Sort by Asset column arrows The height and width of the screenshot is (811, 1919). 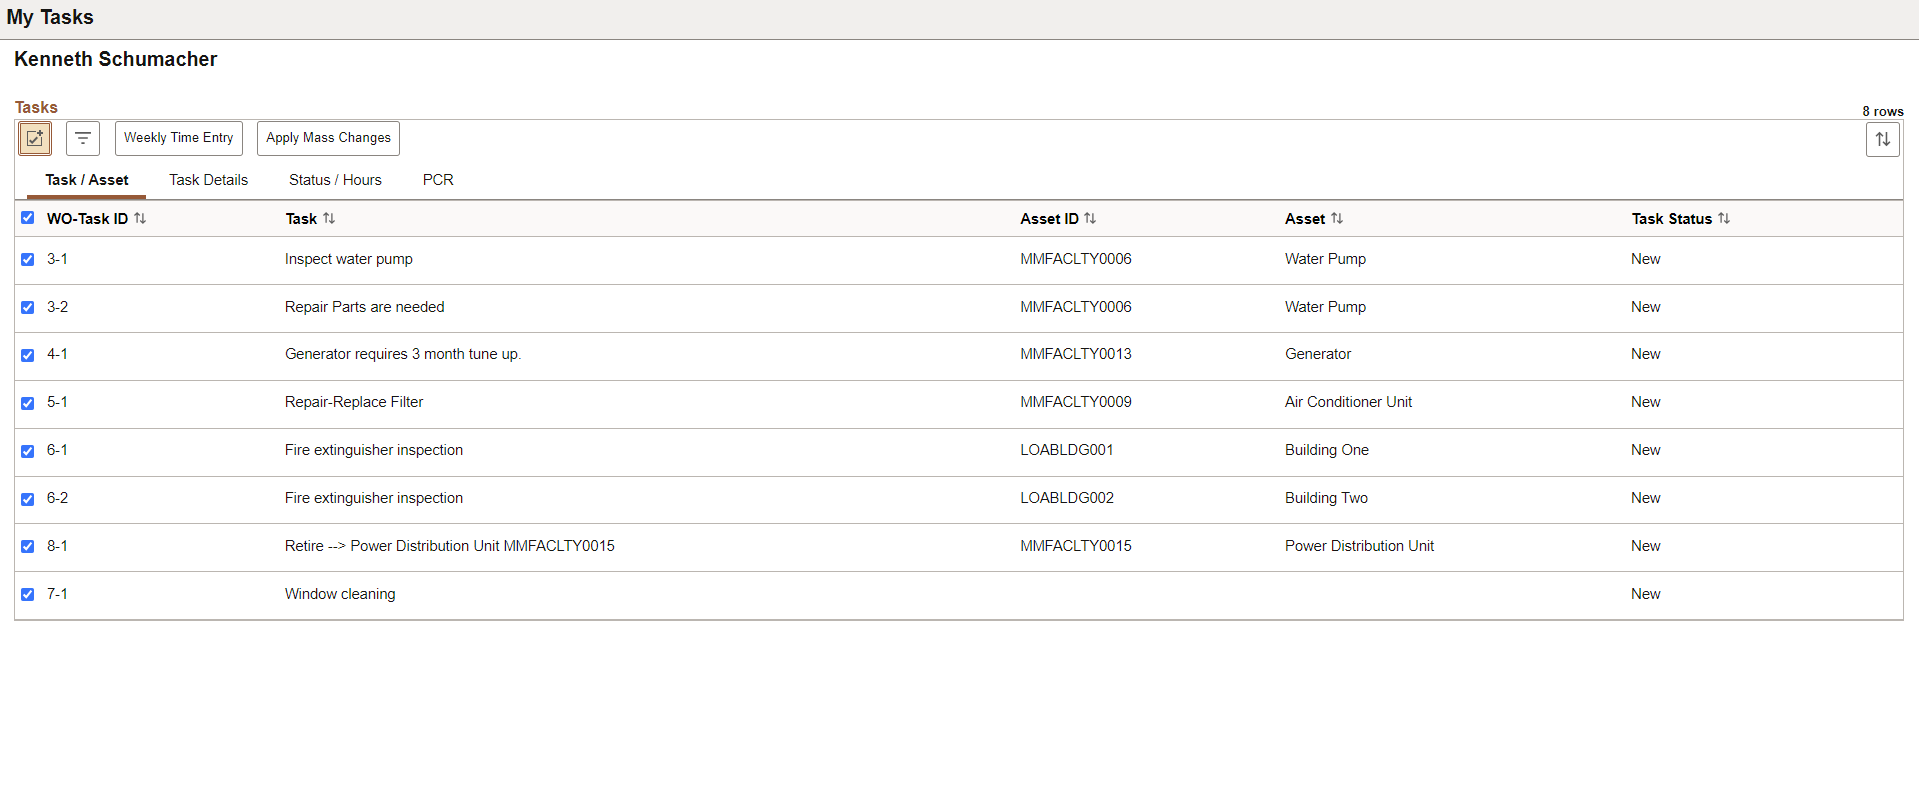(x=1337, y=218)
